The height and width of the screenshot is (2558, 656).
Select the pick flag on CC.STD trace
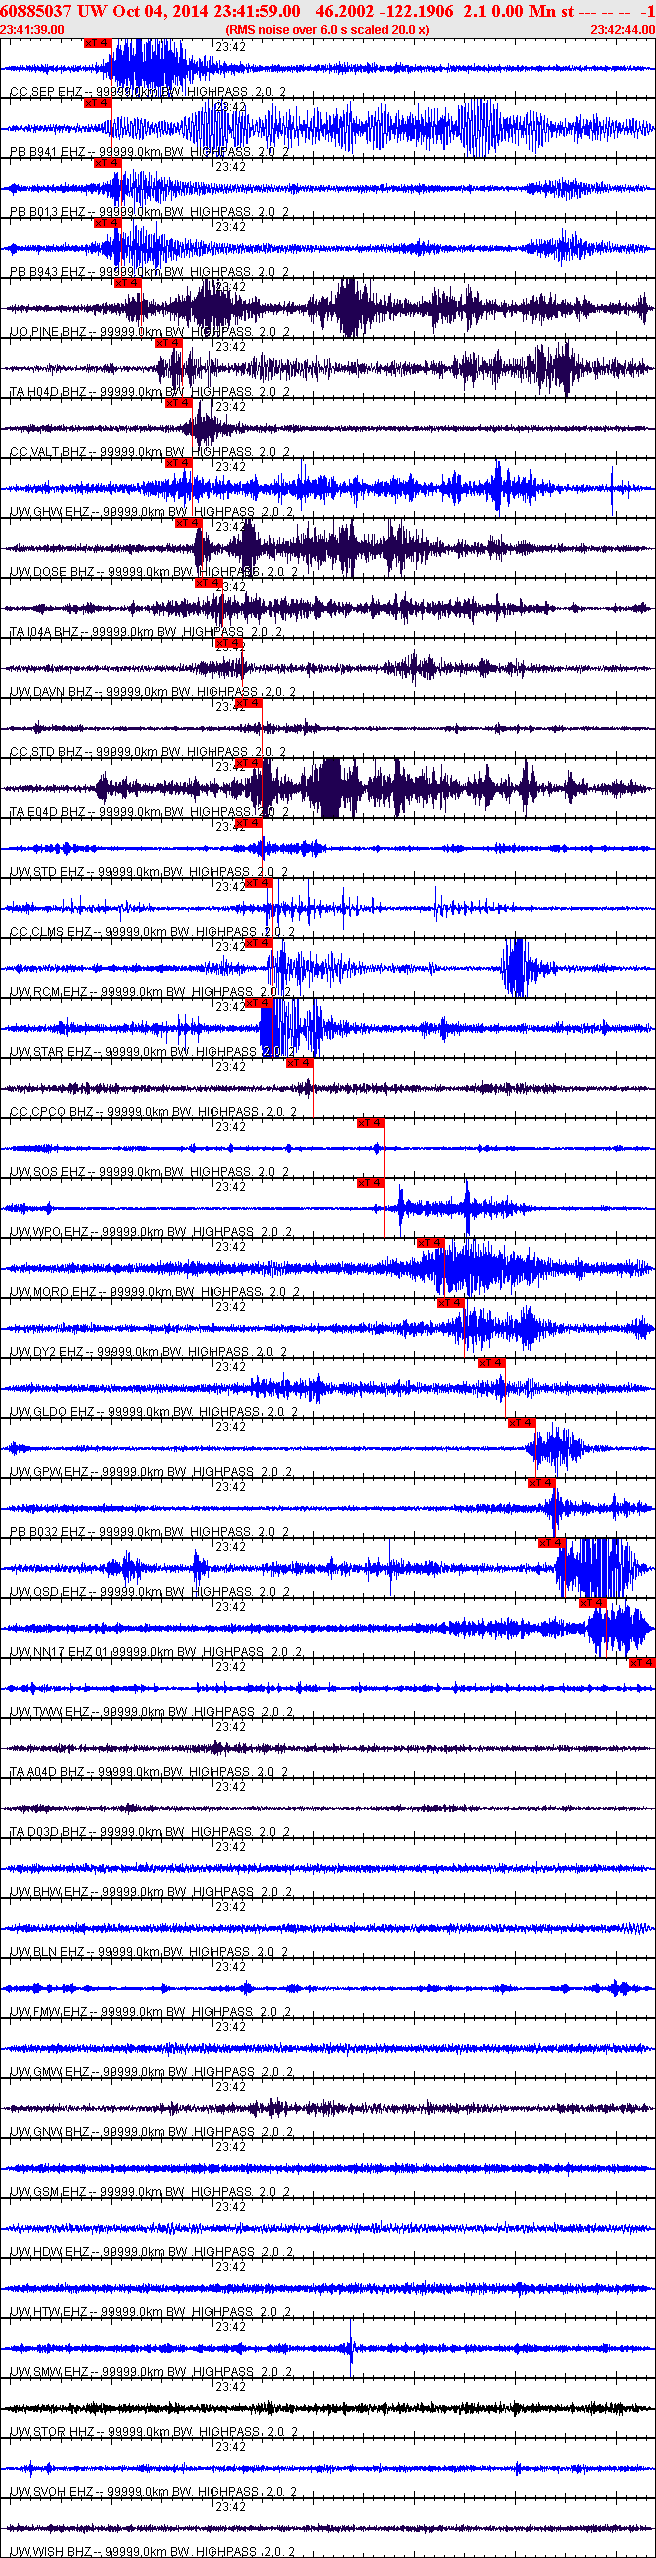click(x=248, y=703)
